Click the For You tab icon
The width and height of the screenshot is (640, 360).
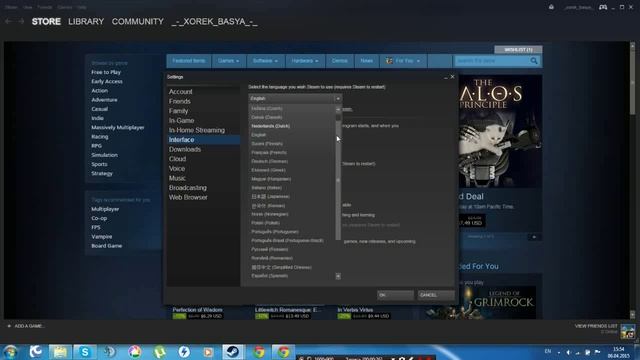pos(389,61)
